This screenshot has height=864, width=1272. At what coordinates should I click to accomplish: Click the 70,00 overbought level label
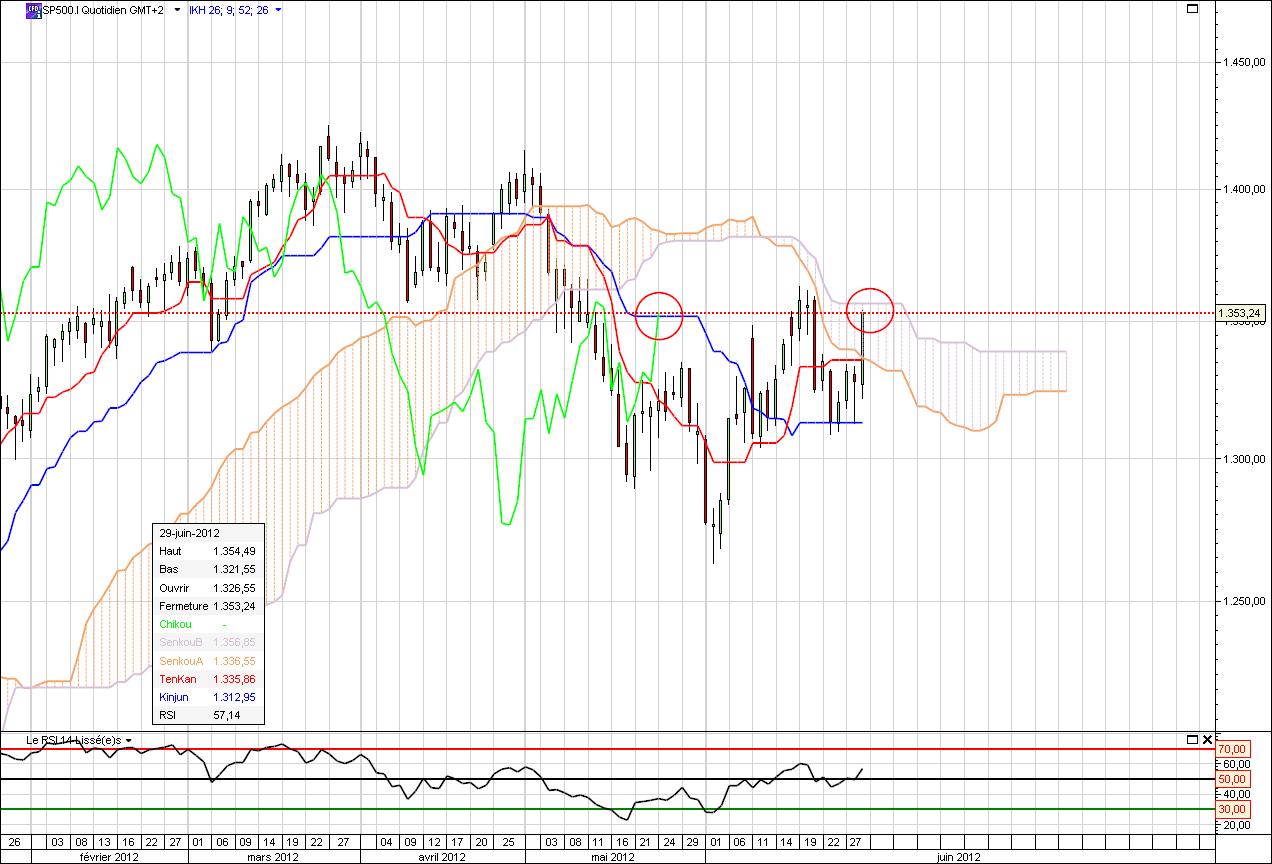(1232, 747)
